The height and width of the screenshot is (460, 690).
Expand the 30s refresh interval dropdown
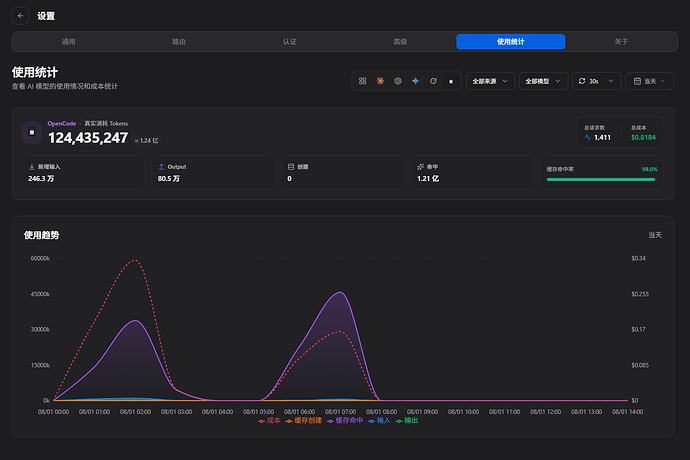coord(596,81)
